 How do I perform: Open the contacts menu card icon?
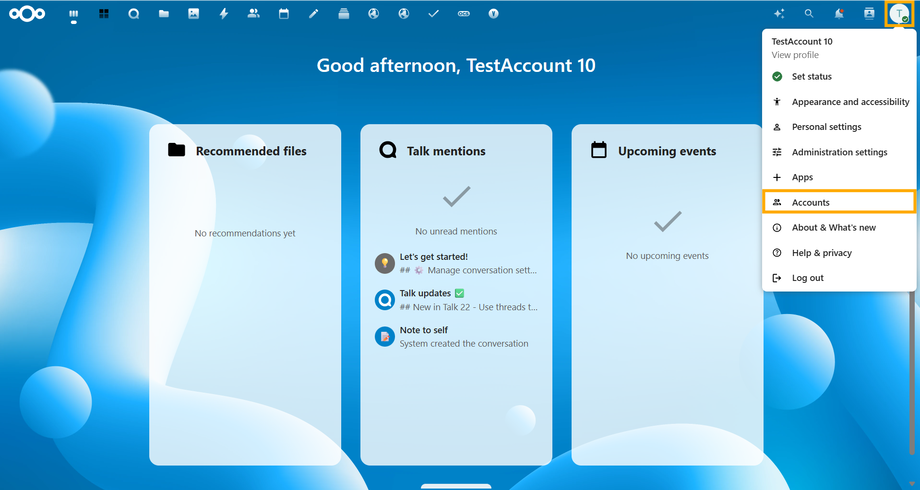(869, 13)
